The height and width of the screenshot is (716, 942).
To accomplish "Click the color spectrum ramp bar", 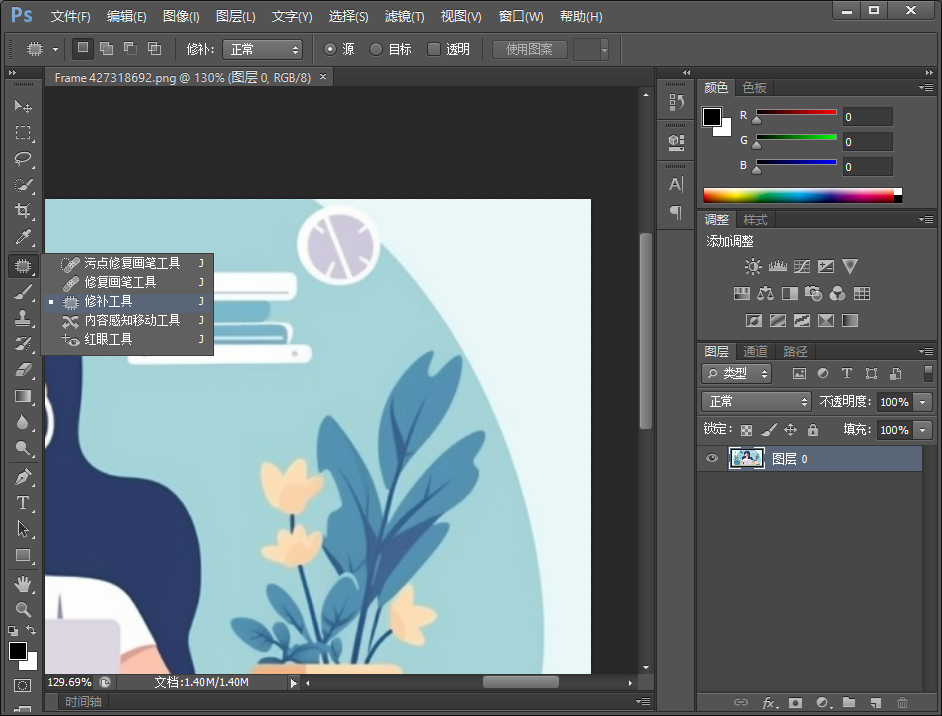I will click(798, 196).
